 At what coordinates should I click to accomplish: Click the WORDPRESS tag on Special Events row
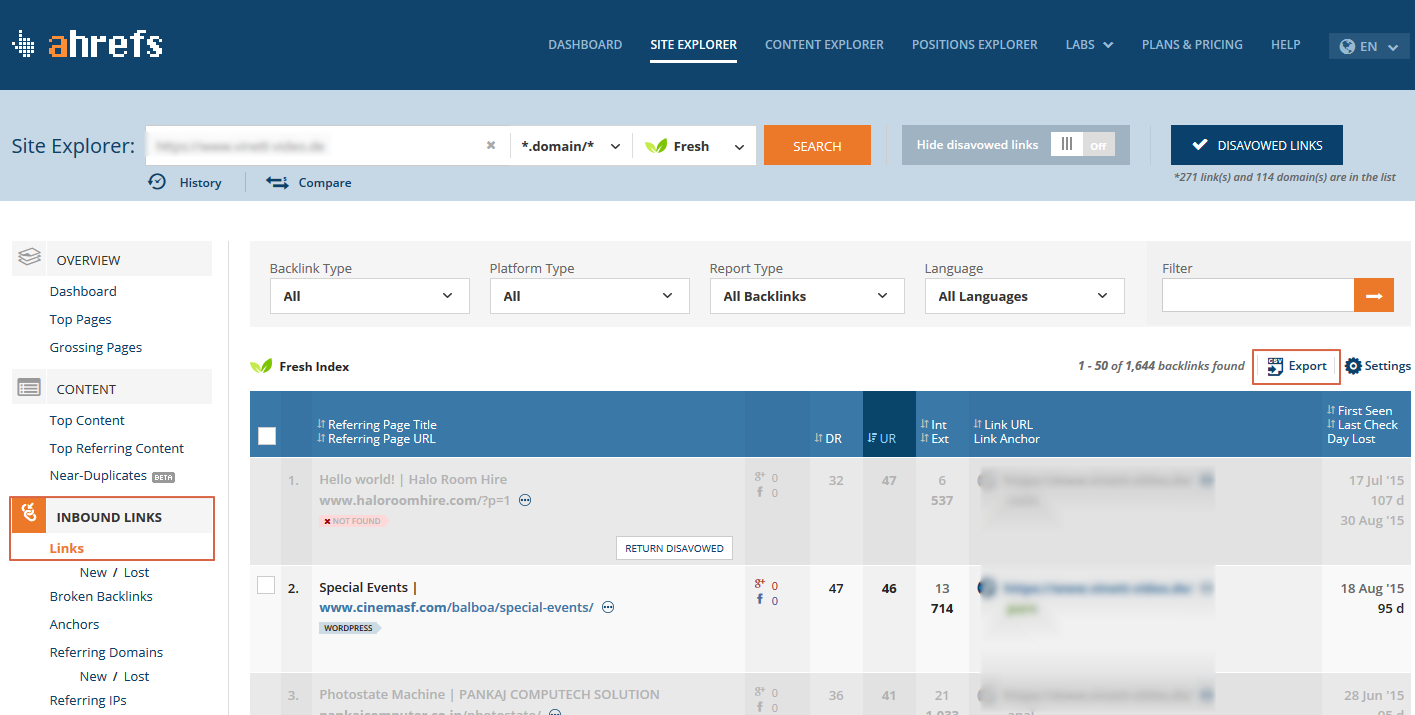(x=350, y=628)
